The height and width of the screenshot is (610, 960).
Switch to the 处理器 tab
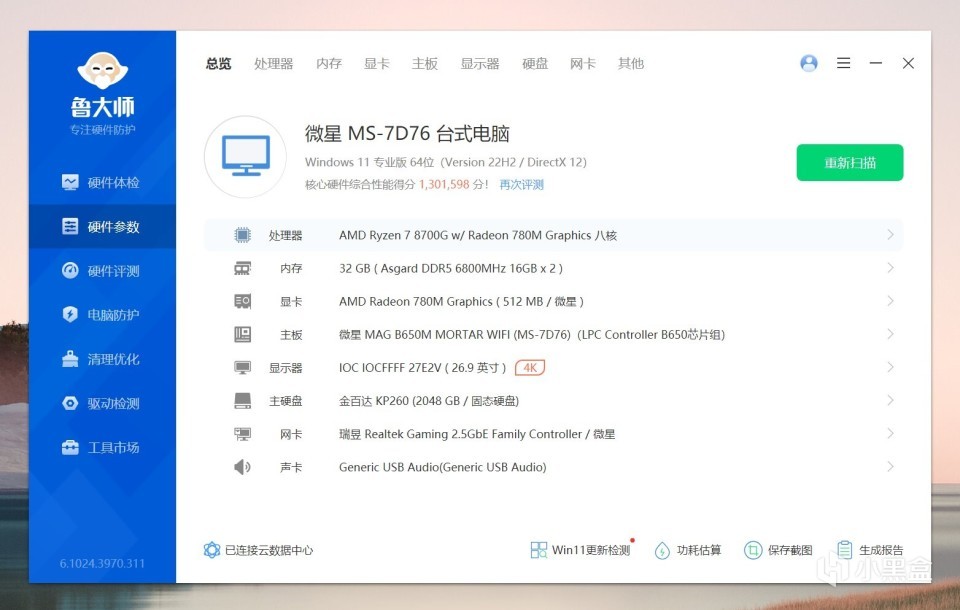pos(274,64)
